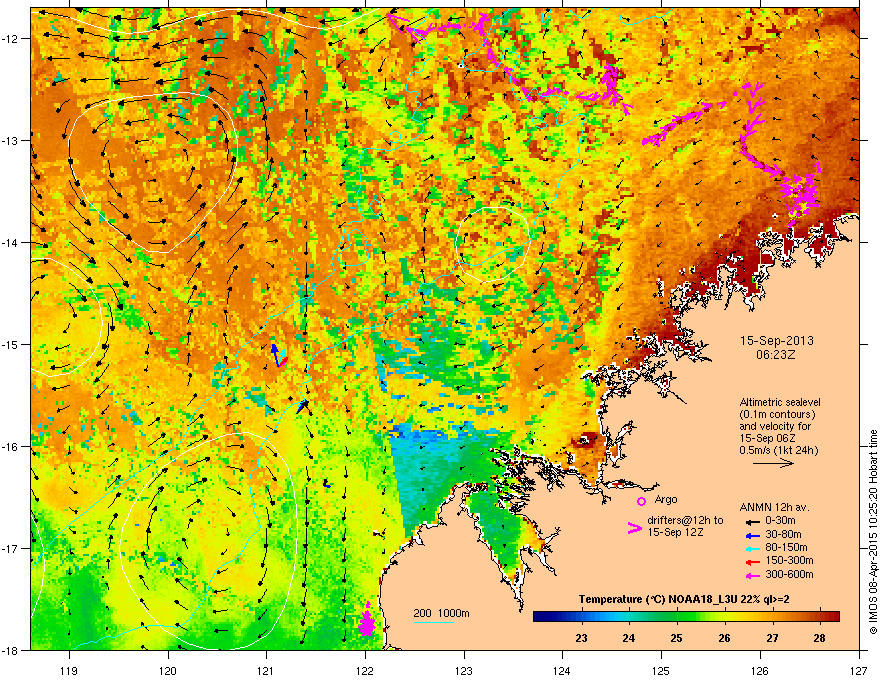Click the '300-600m' depth label
The width and height of the screenshot is (880, 680).
click(789, 575)
